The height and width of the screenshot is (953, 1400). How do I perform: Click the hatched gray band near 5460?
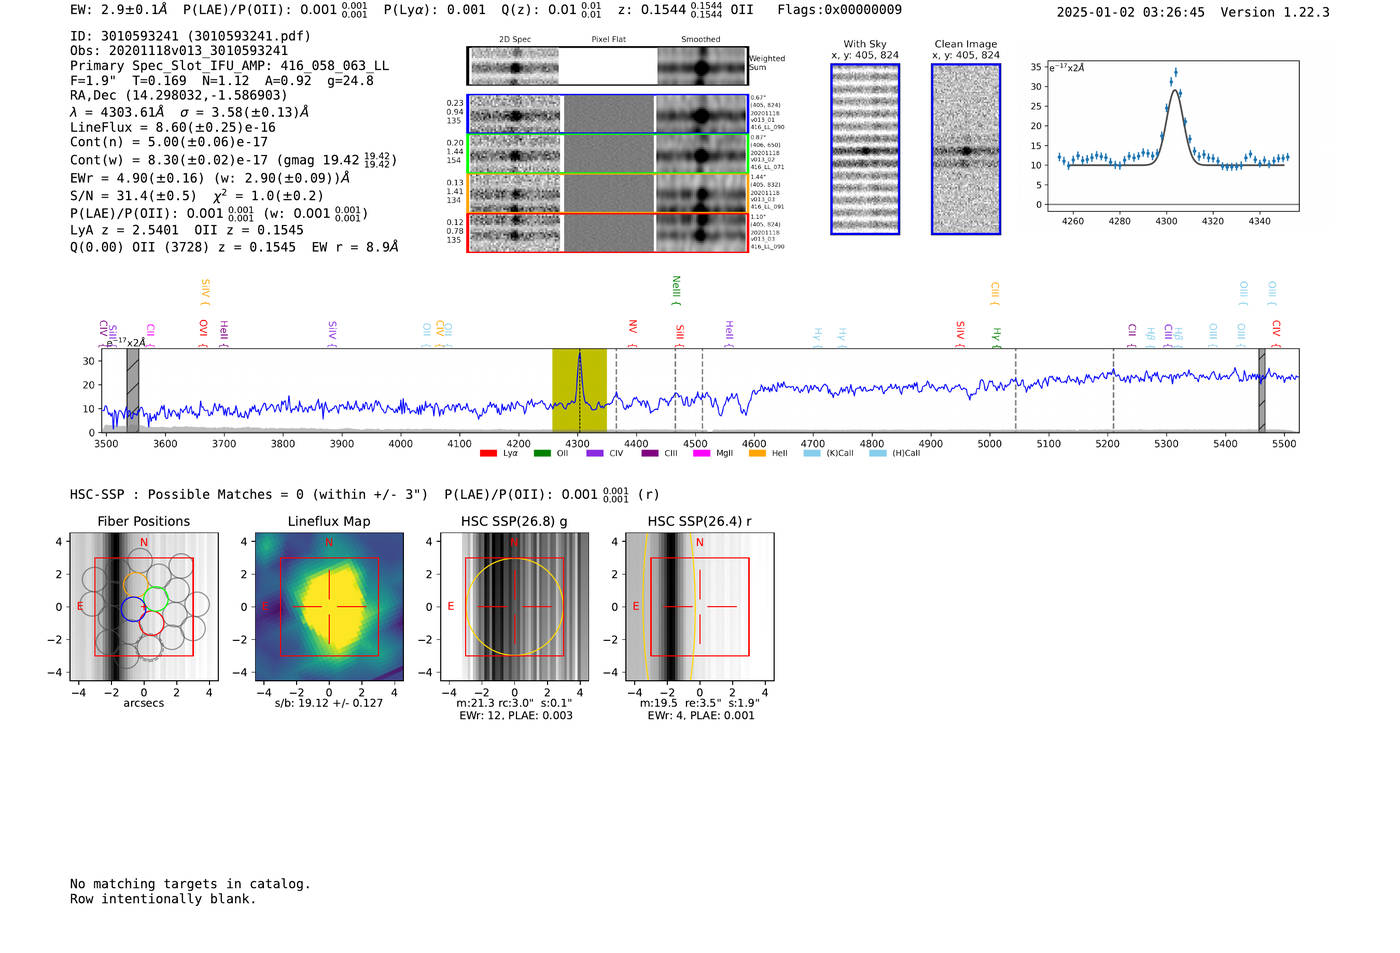click(x=1262, y=390)
